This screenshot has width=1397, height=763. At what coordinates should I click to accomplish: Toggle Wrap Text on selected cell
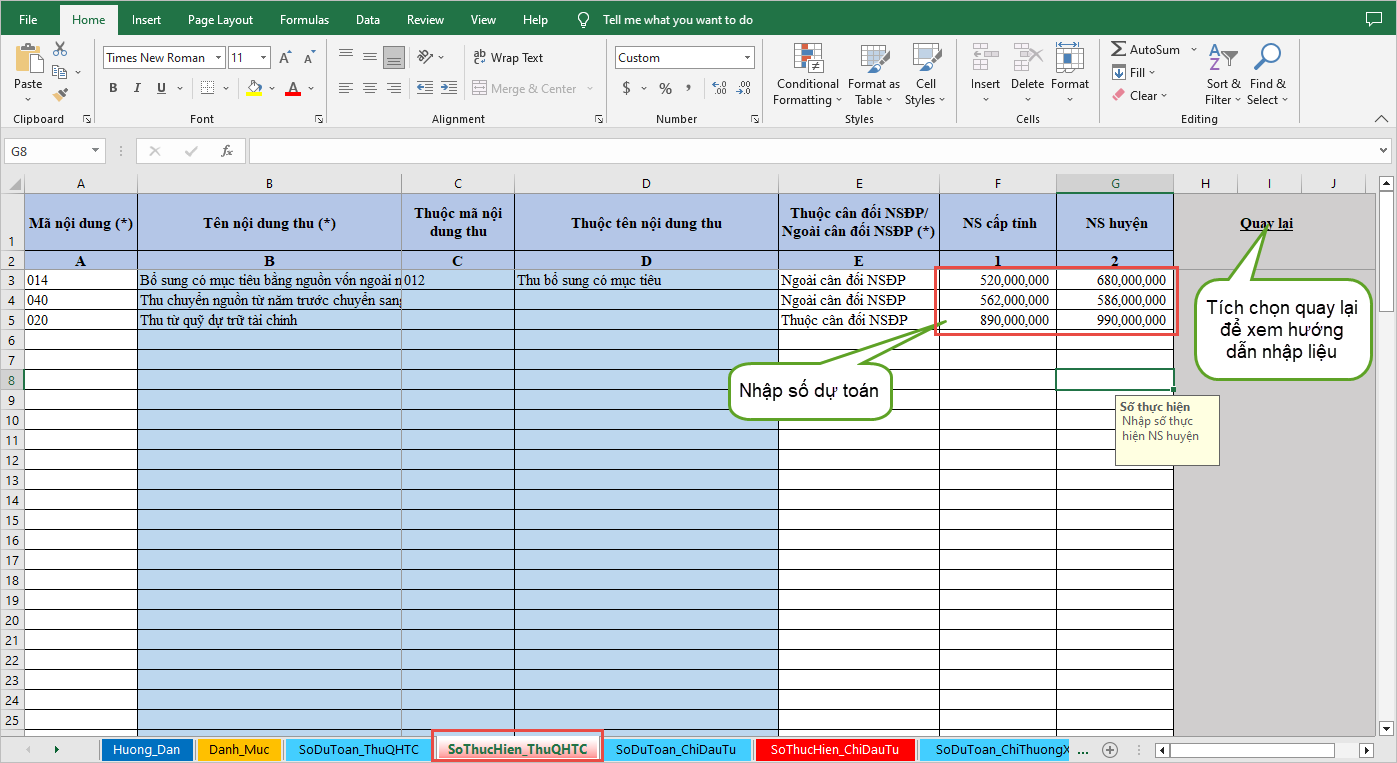coord(507,58)
